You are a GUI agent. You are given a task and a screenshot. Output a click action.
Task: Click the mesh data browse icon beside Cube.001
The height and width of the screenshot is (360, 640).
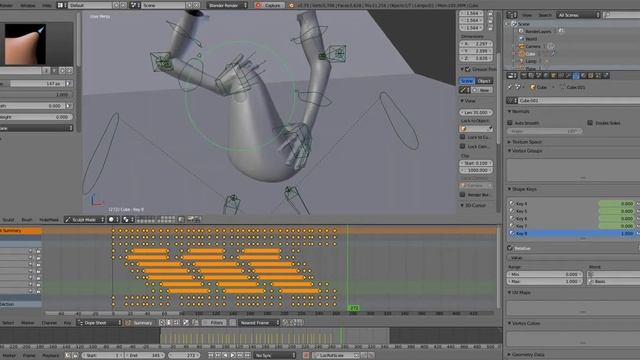coord(512,100)
